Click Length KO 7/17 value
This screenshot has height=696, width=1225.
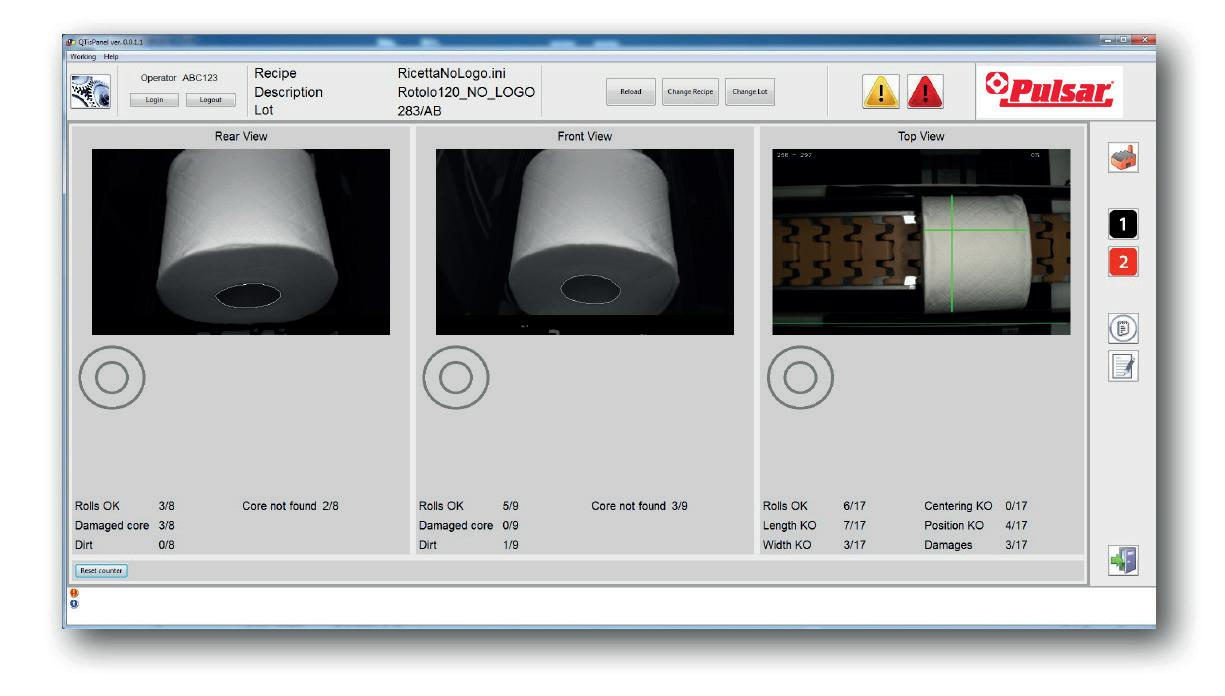tap(855, 525)
